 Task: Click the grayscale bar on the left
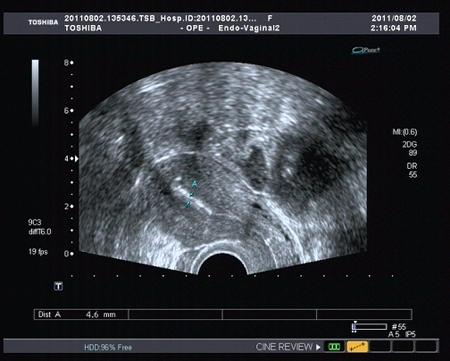(35, 93)
